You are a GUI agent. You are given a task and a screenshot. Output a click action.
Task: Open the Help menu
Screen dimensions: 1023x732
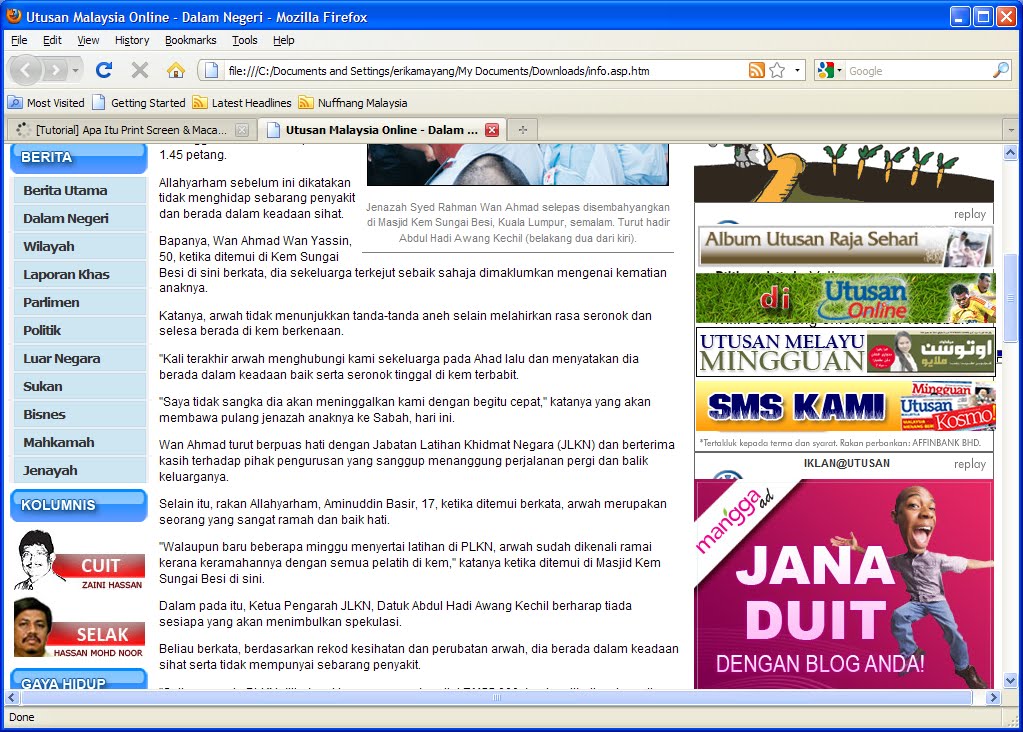283,40
